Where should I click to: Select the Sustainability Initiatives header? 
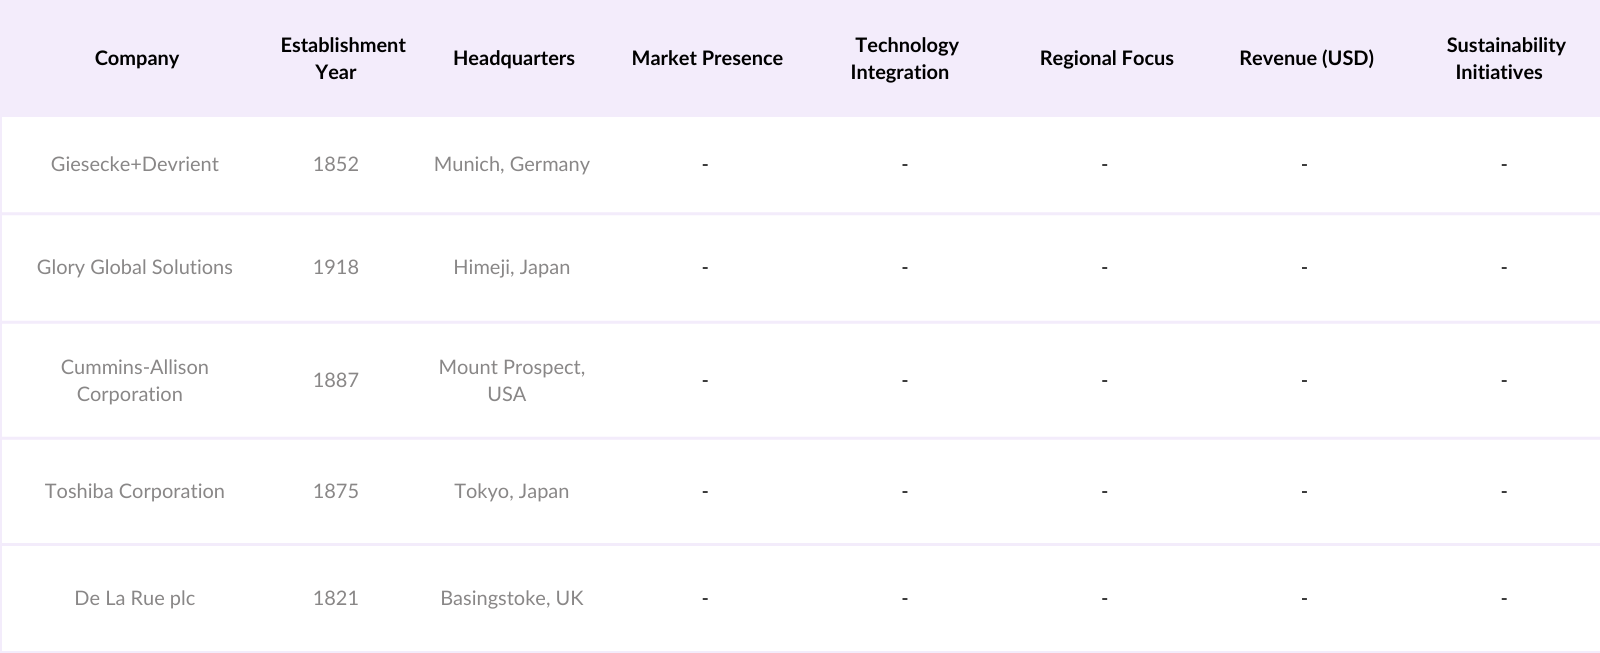tap(1504, 58)
